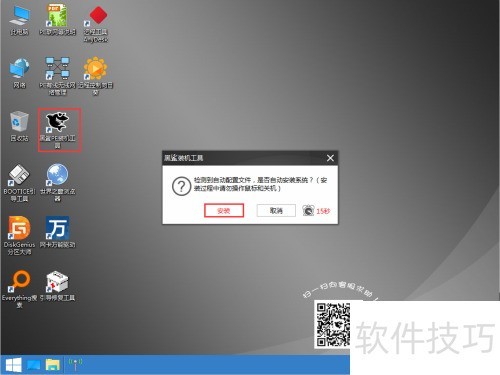Click the question mark icon in dialog
The image size is (500, 375).
[x=181, y=186]
